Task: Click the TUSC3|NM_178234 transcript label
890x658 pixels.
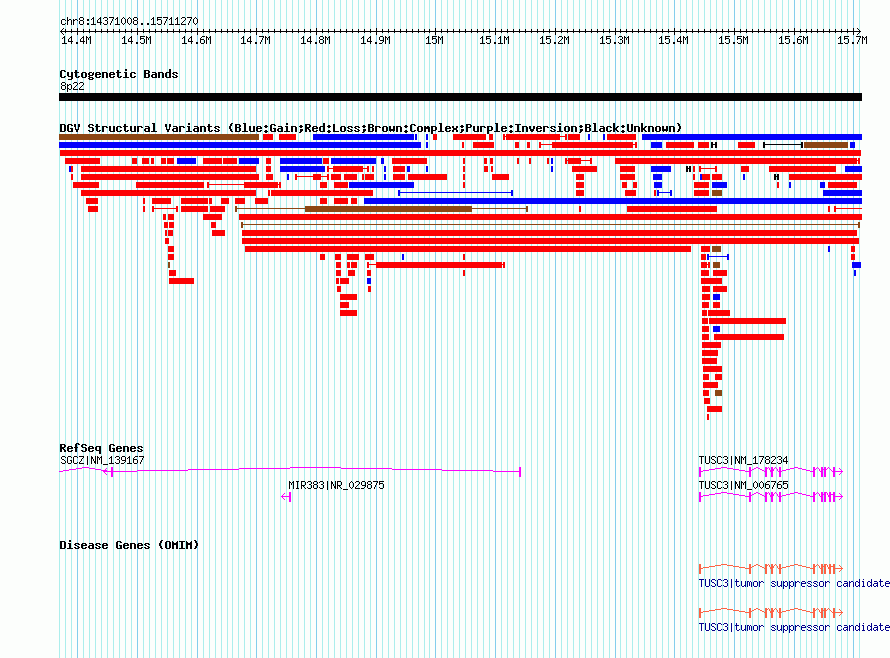Action: [x=743, y=460]
